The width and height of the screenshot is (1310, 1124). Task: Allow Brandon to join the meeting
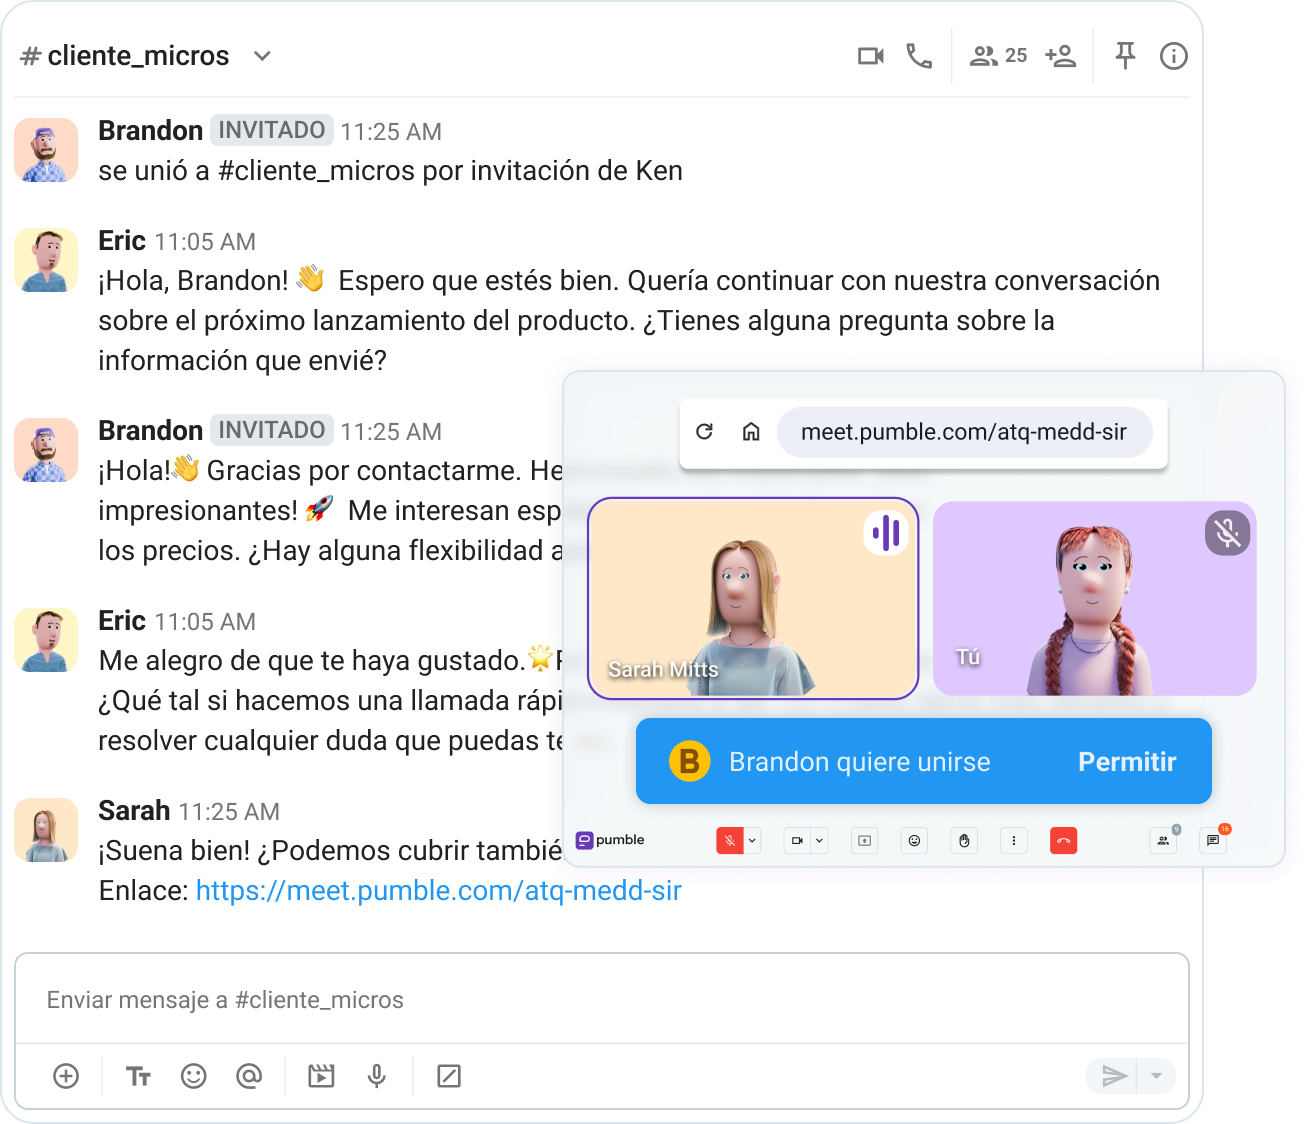(1127, 761)
